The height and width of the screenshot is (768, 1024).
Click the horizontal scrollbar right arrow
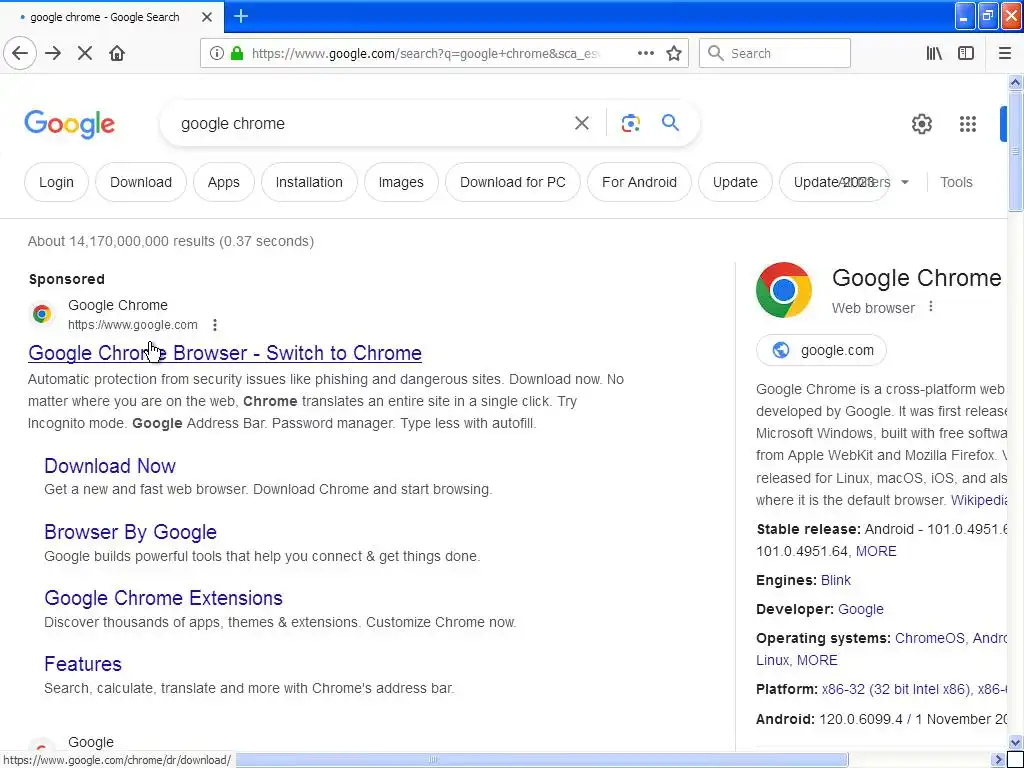pos(997,760)
